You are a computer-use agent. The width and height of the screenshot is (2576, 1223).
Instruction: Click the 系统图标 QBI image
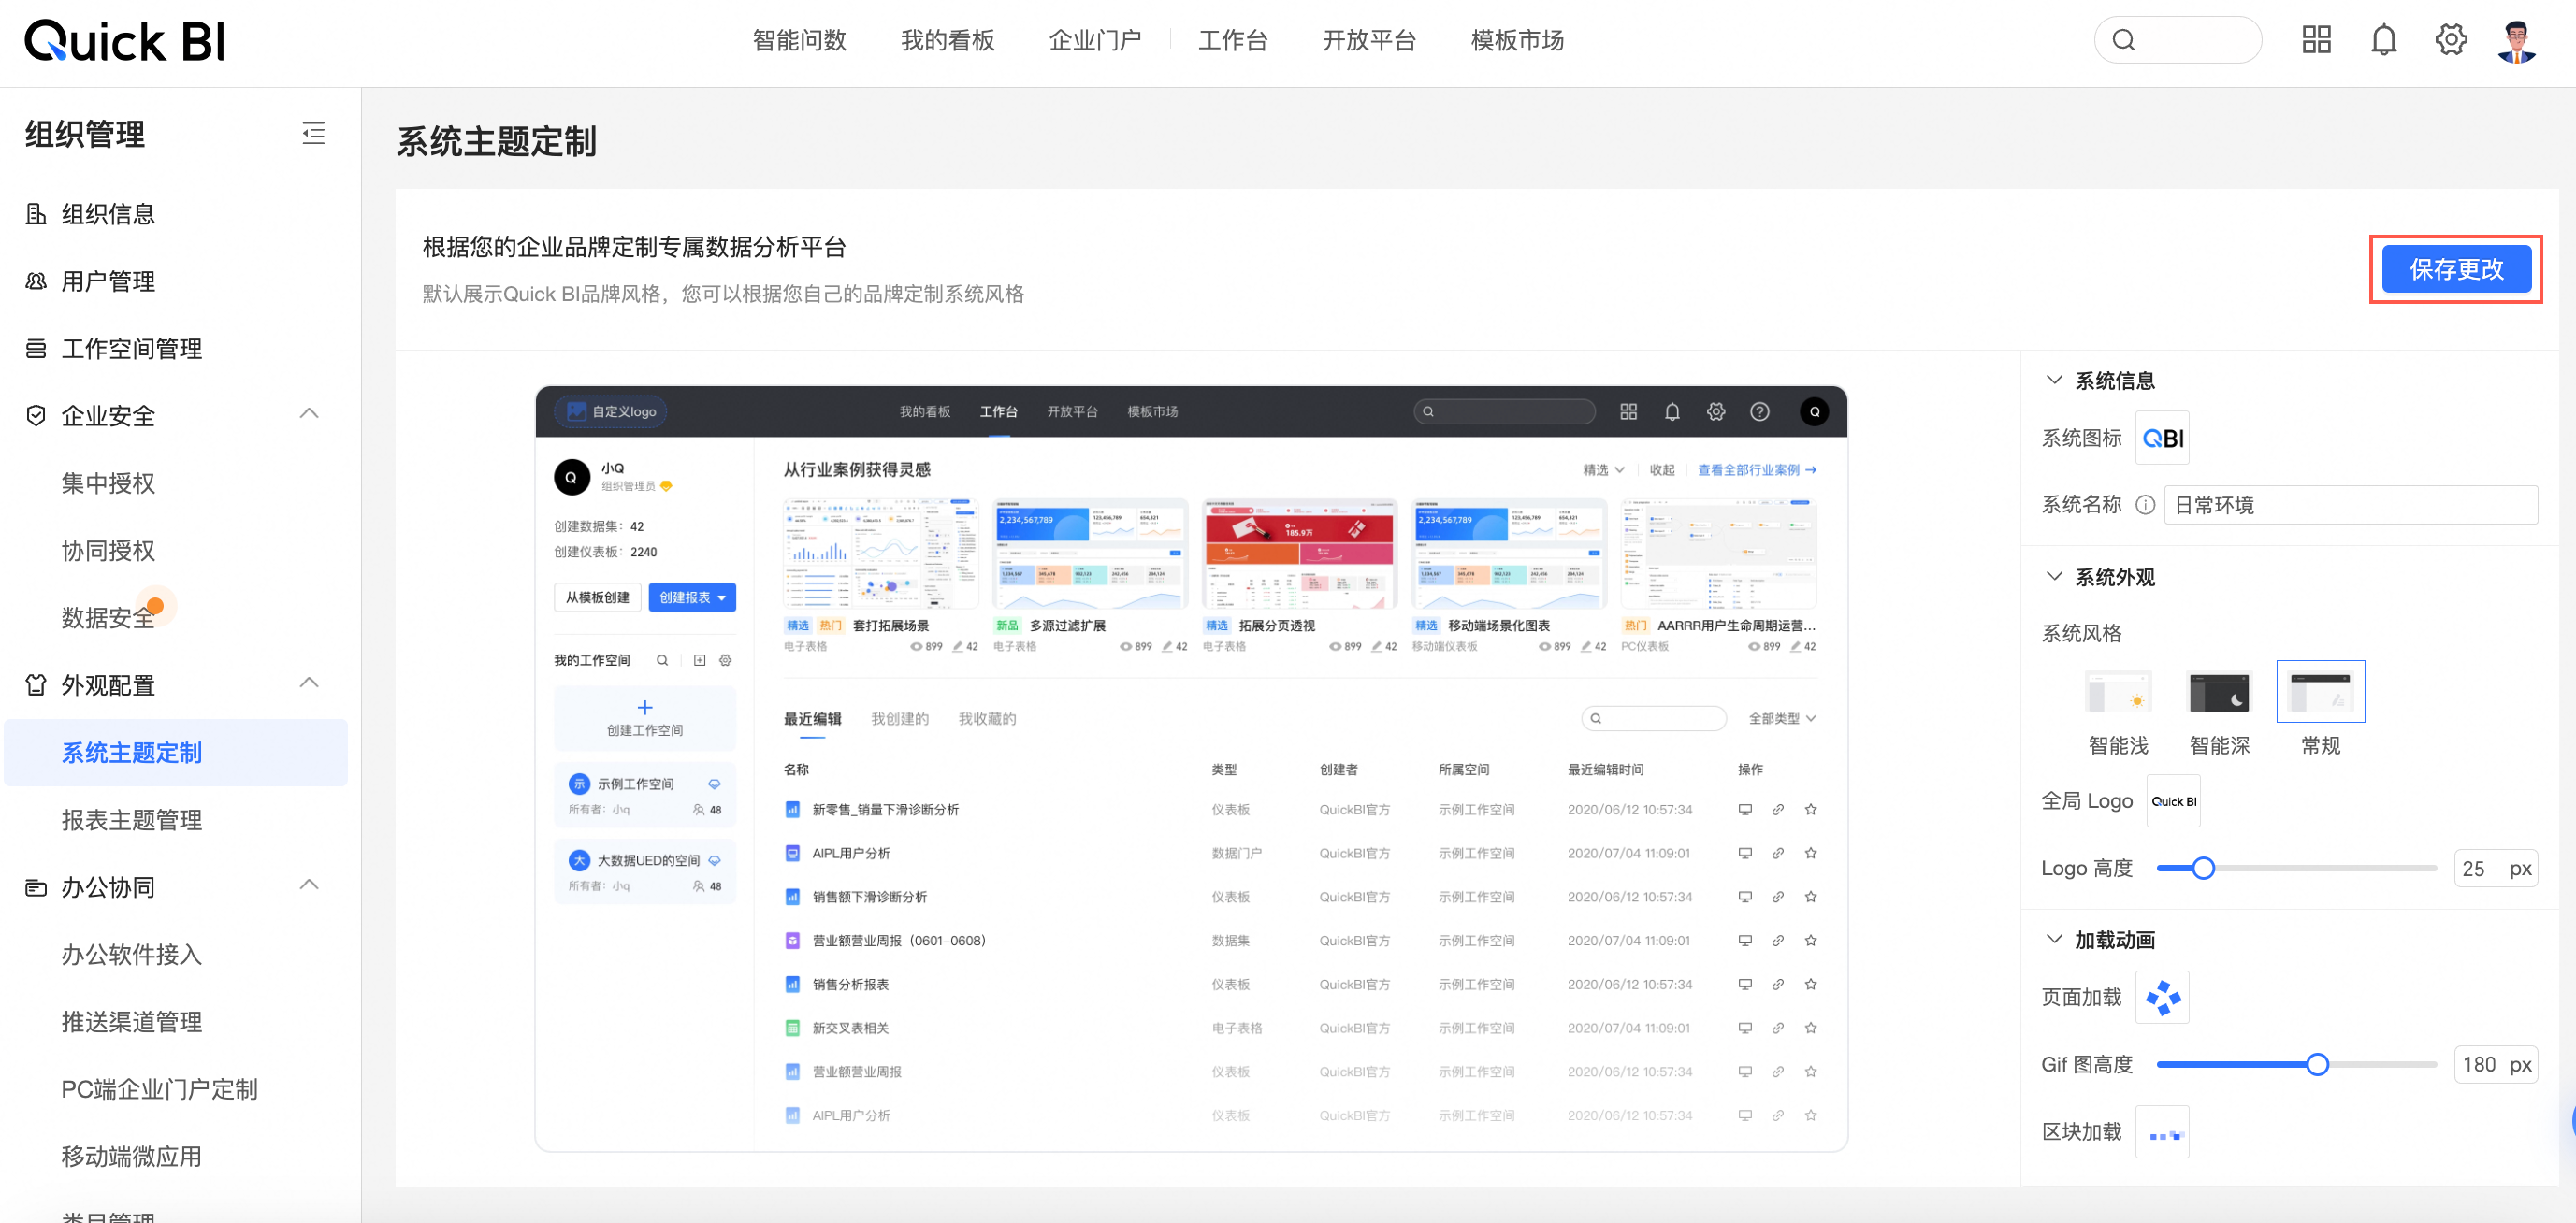click(x=2162, y=438)
